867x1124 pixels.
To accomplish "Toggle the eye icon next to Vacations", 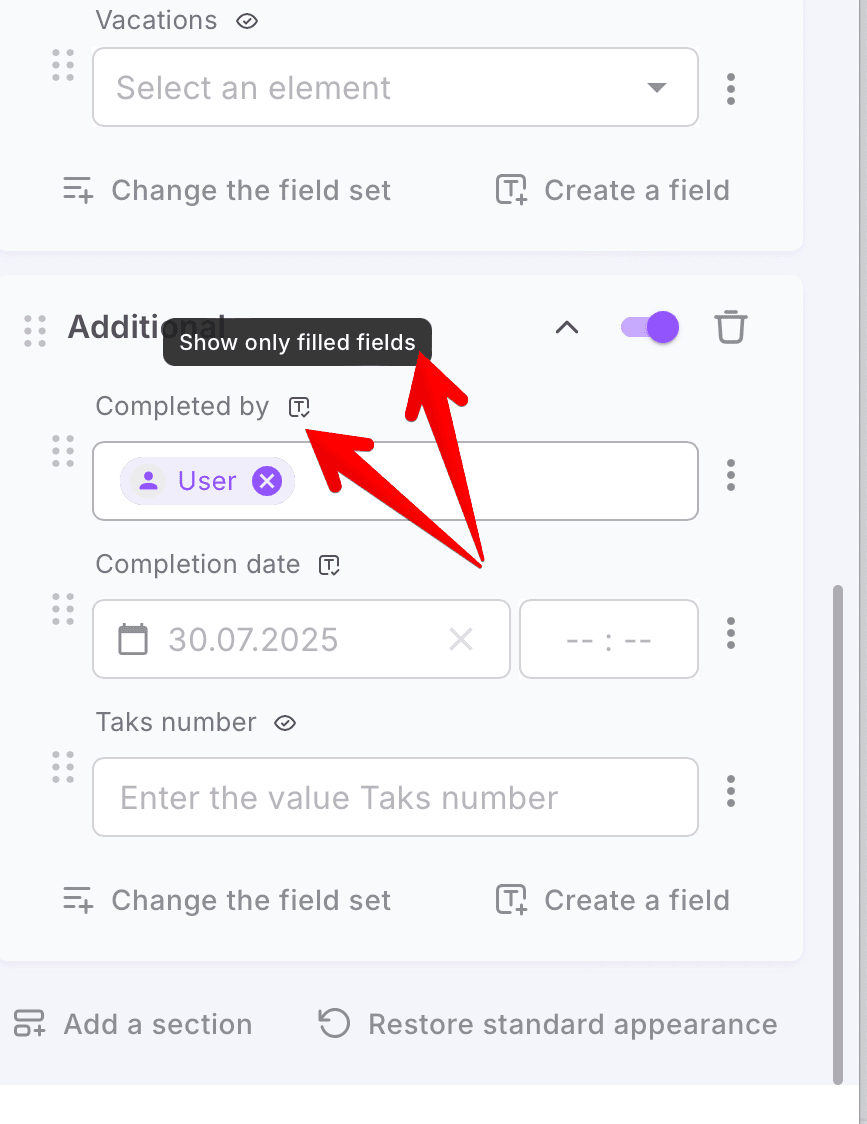I will (246, 21).
